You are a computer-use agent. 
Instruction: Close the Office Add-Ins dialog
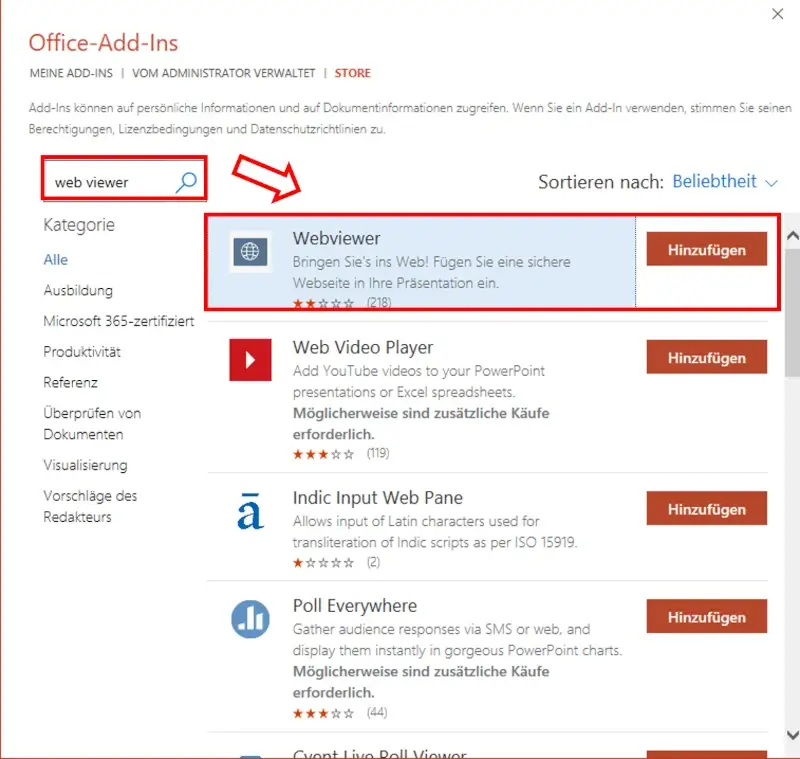[x=778, y=14]
